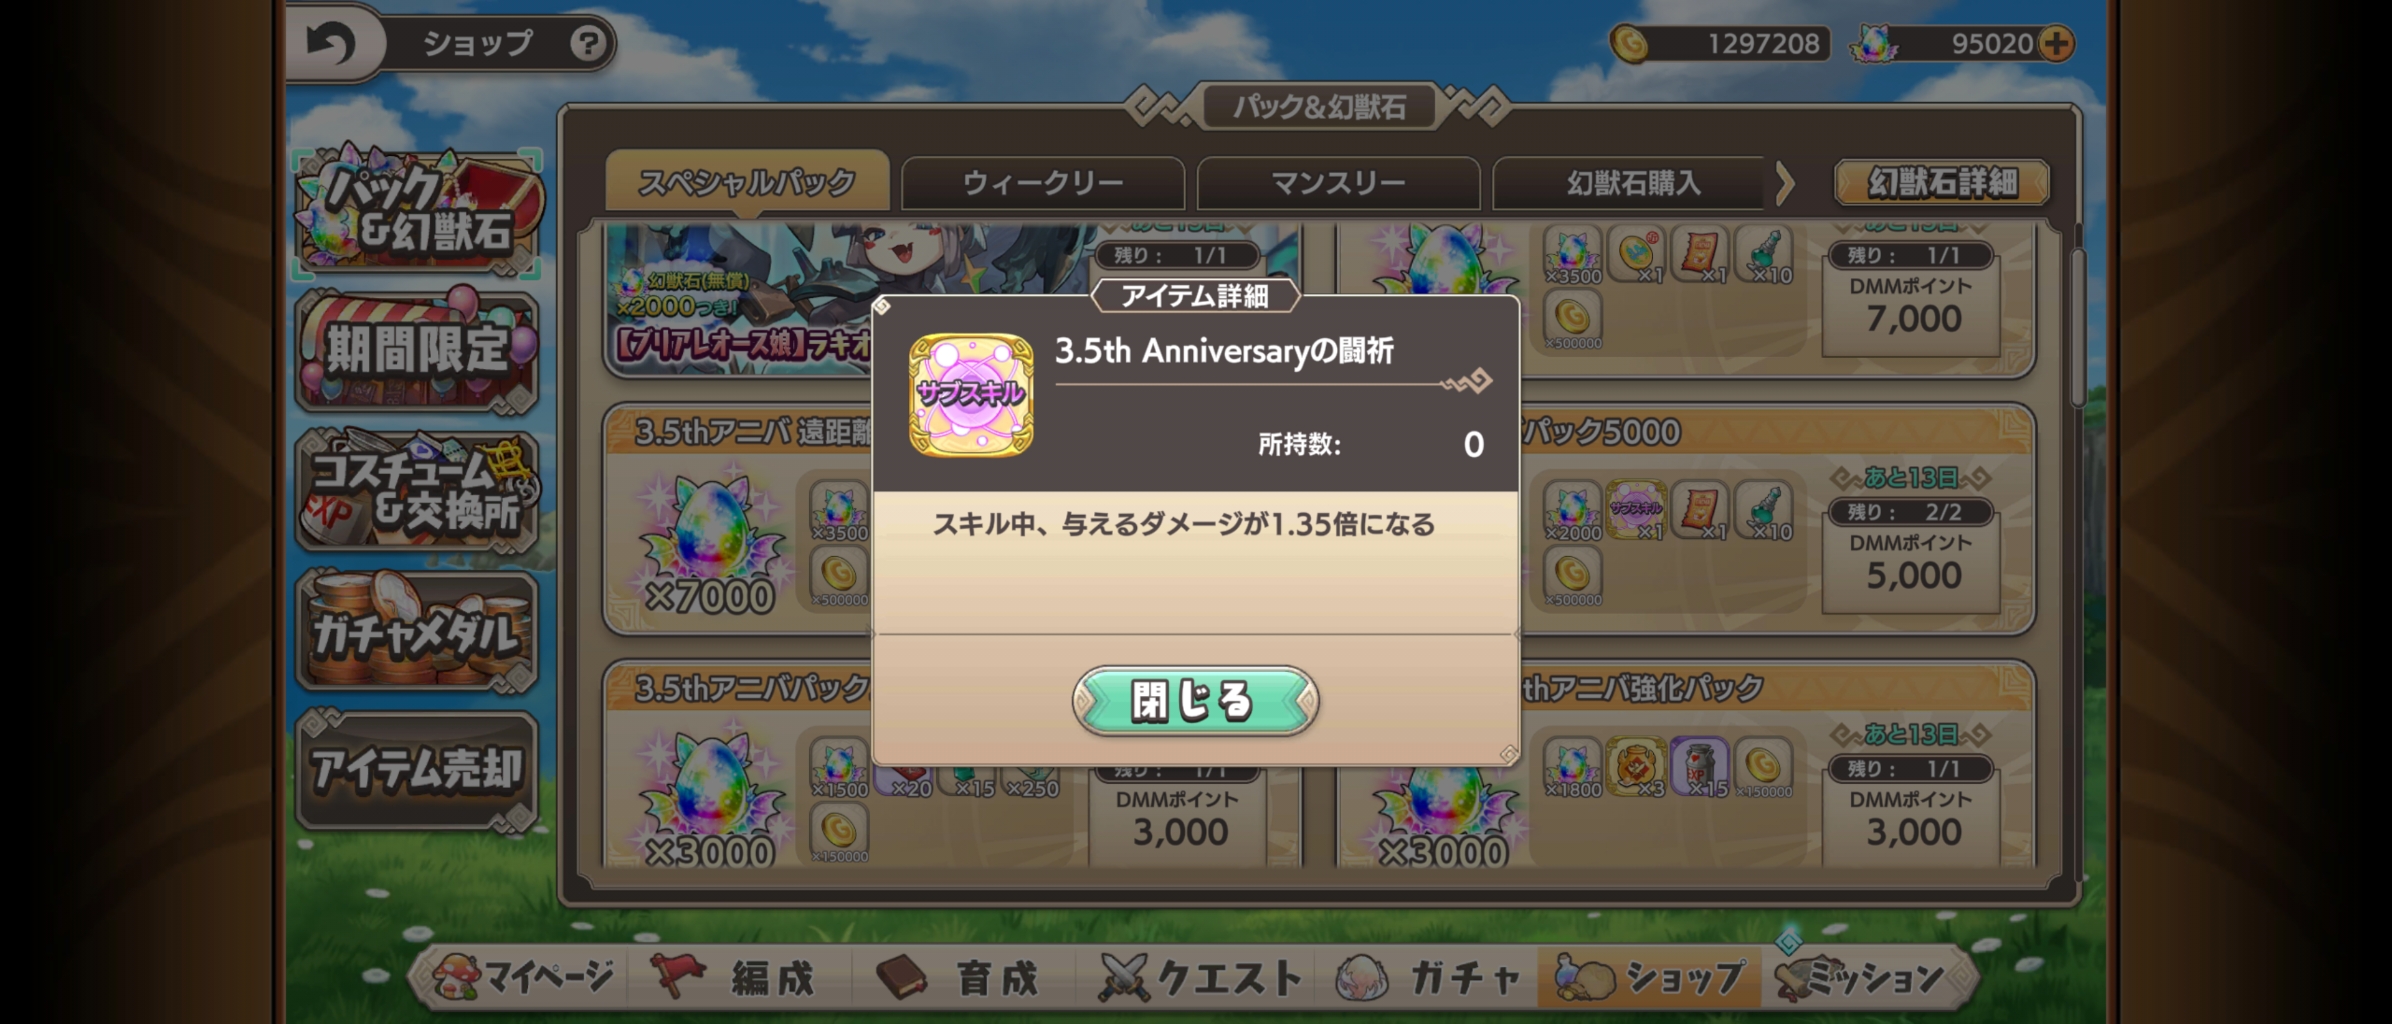Screen dimensions: 2392x1024
Task: Select ガチャメダル shop category
Action: point(417,631)
